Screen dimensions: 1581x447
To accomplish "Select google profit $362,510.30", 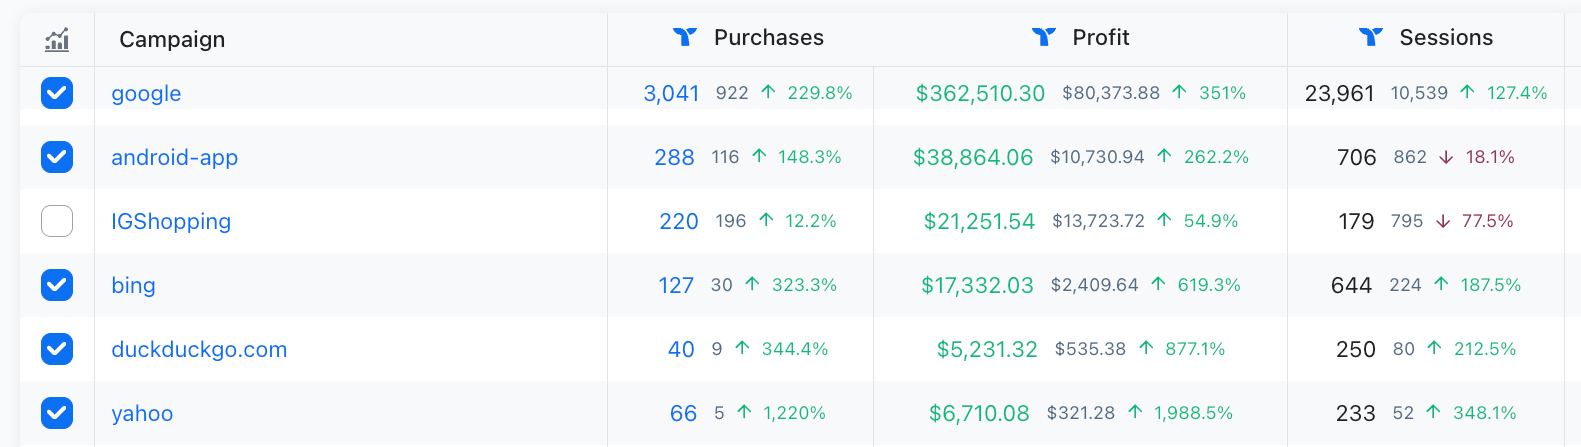I will coord(980,93).
